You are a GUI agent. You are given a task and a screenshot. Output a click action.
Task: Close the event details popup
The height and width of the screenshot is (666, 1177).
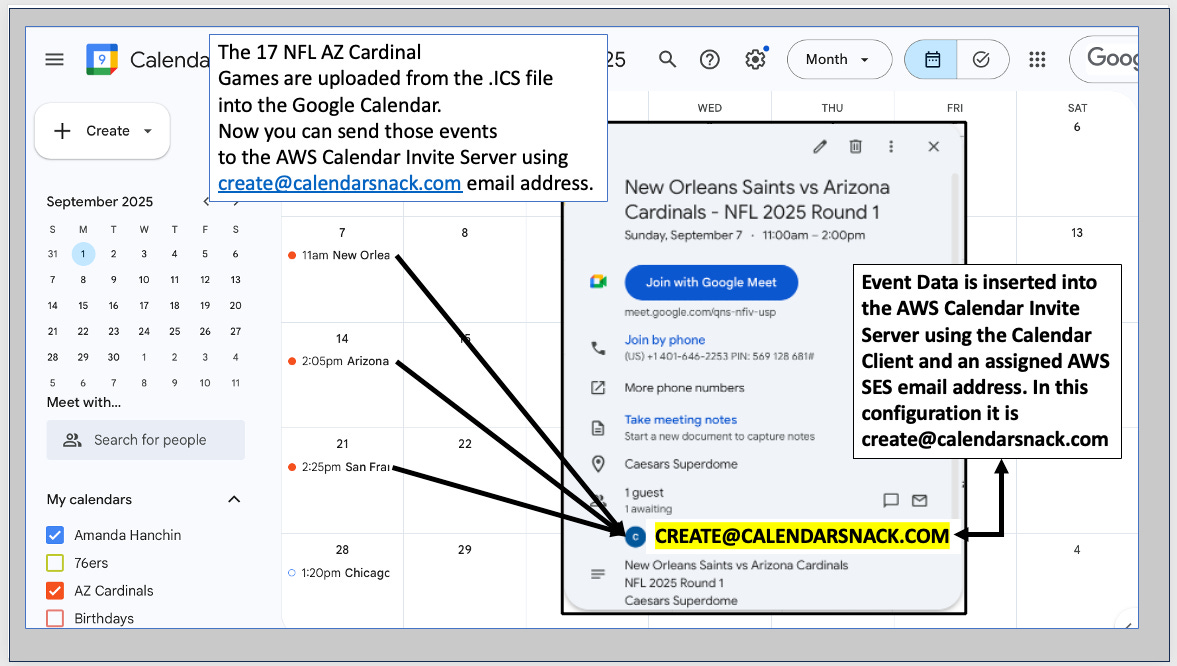(934, 146)
